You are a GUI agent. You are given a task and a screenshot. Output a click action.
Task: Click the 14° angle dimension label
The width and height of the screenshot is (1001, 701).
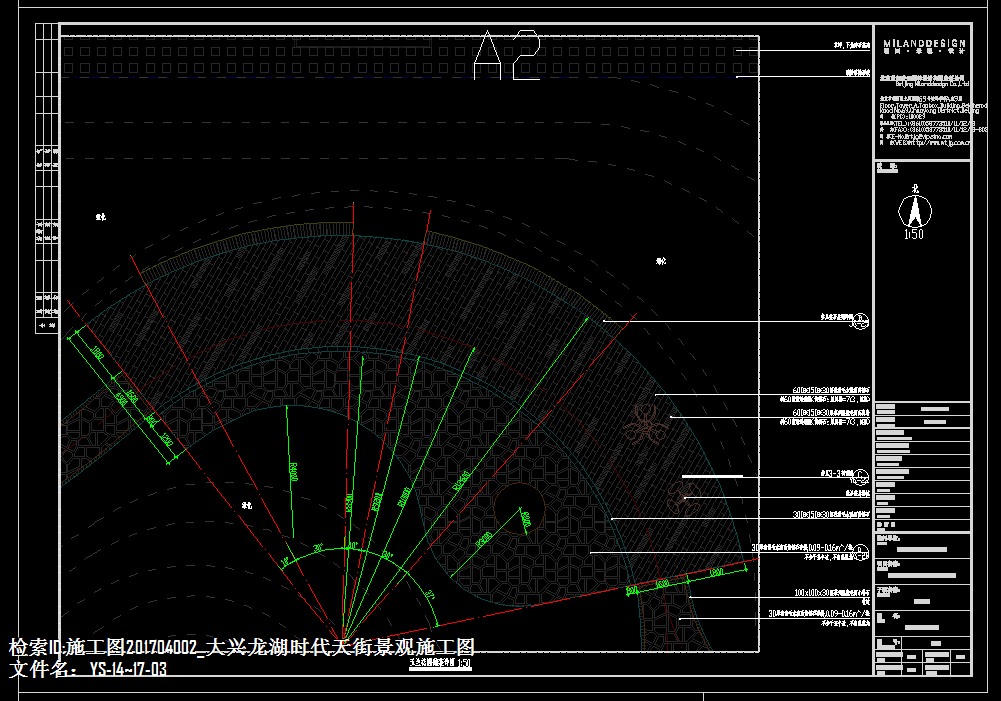coord(285,562)
